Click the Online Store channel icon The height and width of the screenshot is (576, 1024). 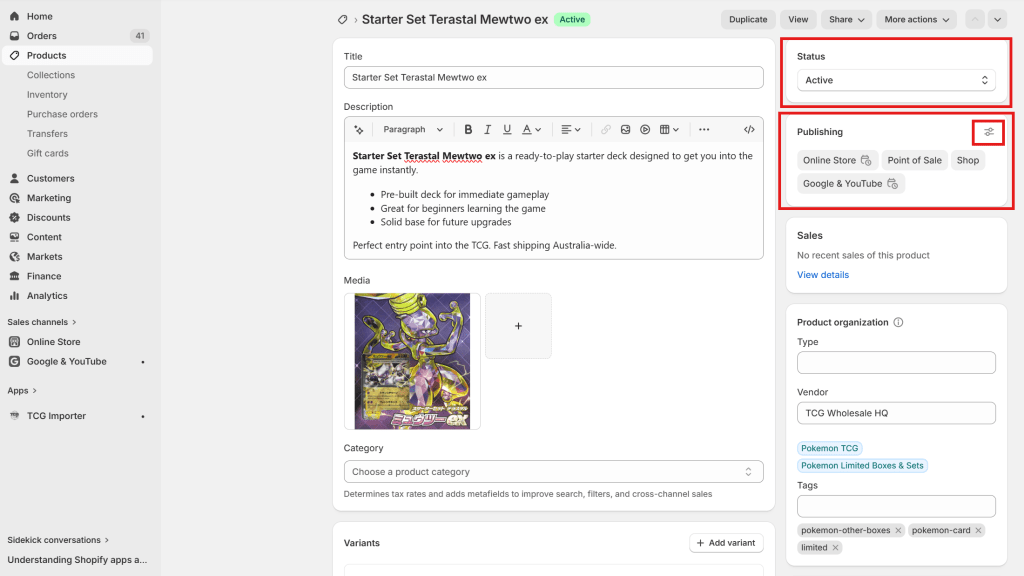(x=14, y=342)
